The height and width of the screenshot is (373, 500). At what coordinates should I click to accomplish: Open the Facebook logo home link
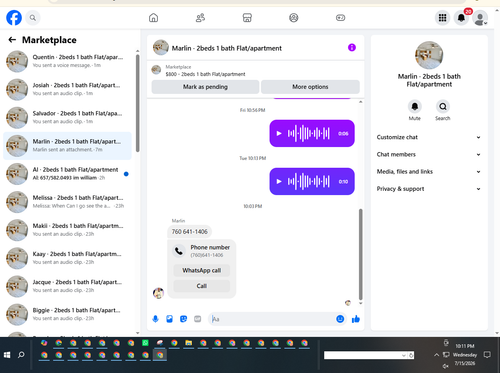[14, 18]
